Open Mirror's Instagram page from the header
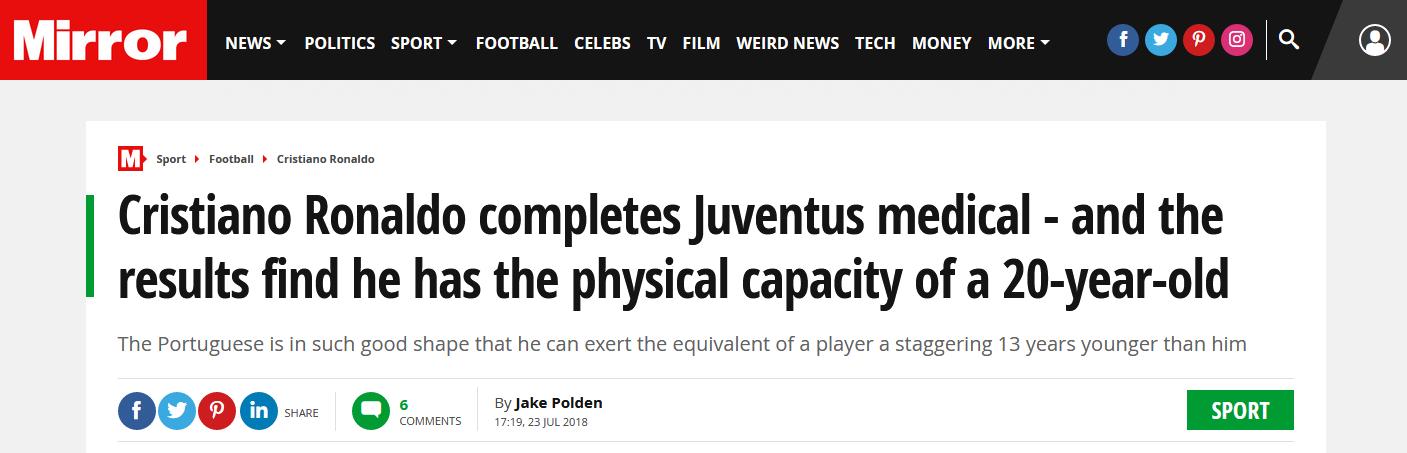The height and width of the screenshot is (453, 1407). [x=1237, y=41]
